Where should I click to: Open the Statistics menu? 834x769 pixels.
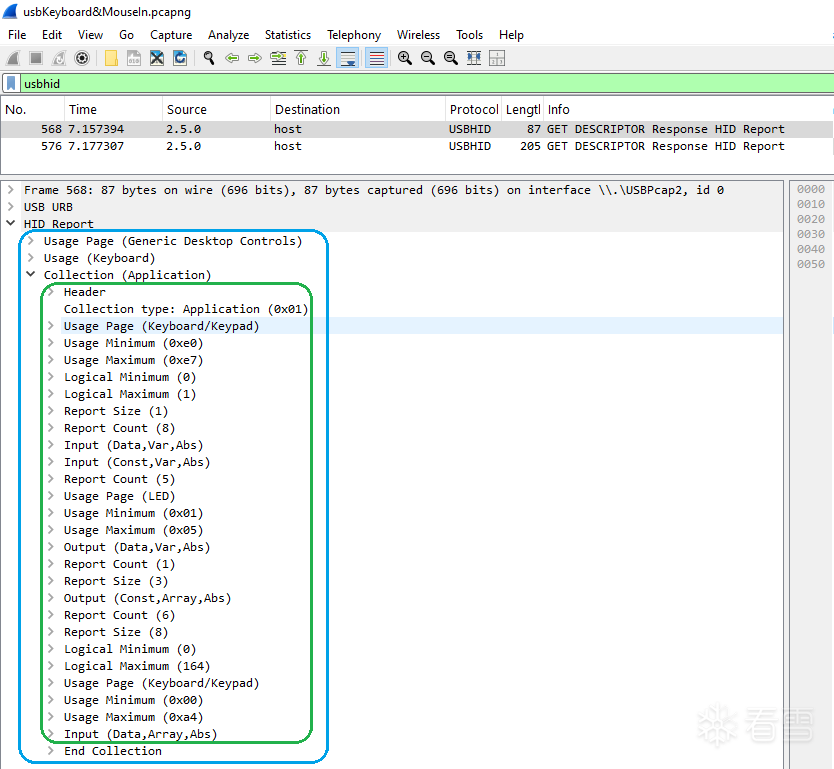tap(287, 35)
